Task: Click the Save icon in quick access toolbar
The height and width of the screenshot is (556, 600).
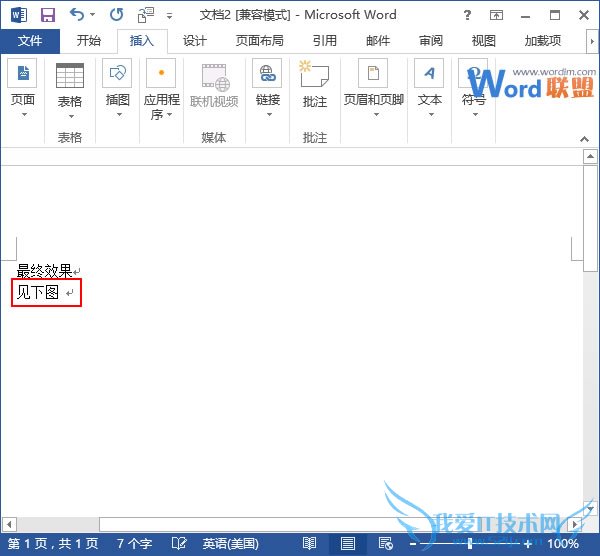Action: (47, 15)
